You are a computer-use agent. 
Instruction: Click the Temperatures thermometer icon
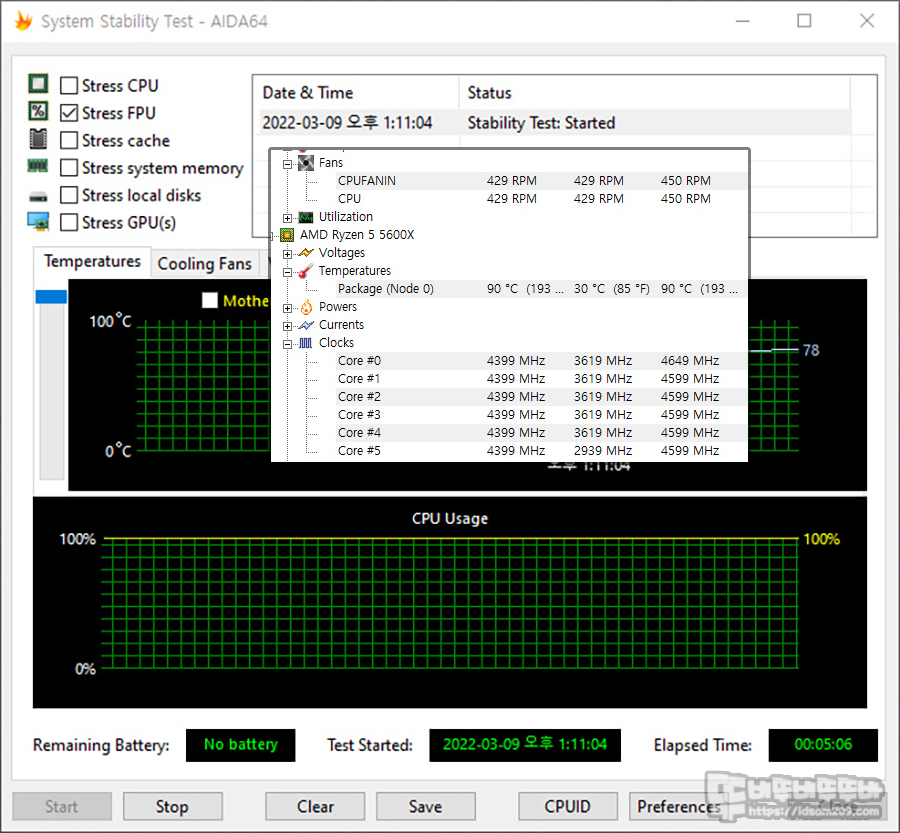tap(306, 271)
